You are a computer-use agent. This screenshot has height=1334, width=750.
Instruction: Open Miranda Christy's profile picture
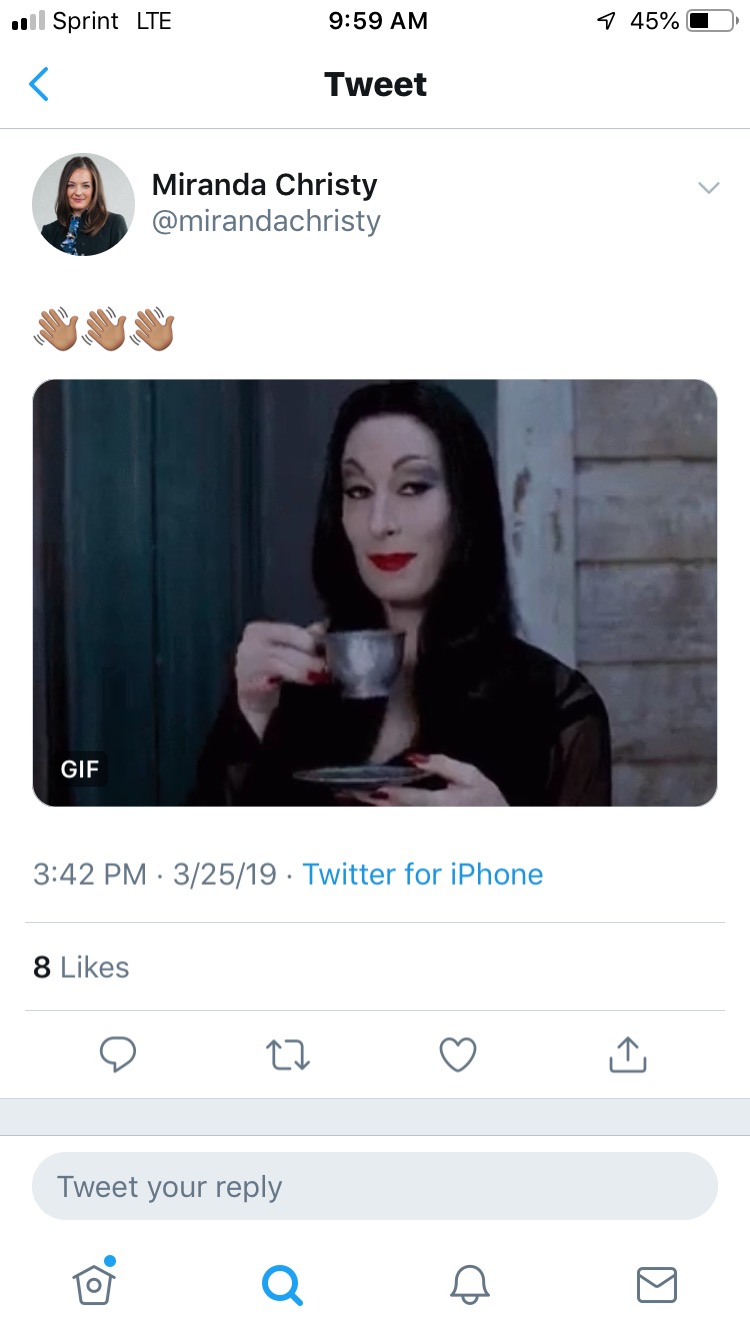[84, 204]
